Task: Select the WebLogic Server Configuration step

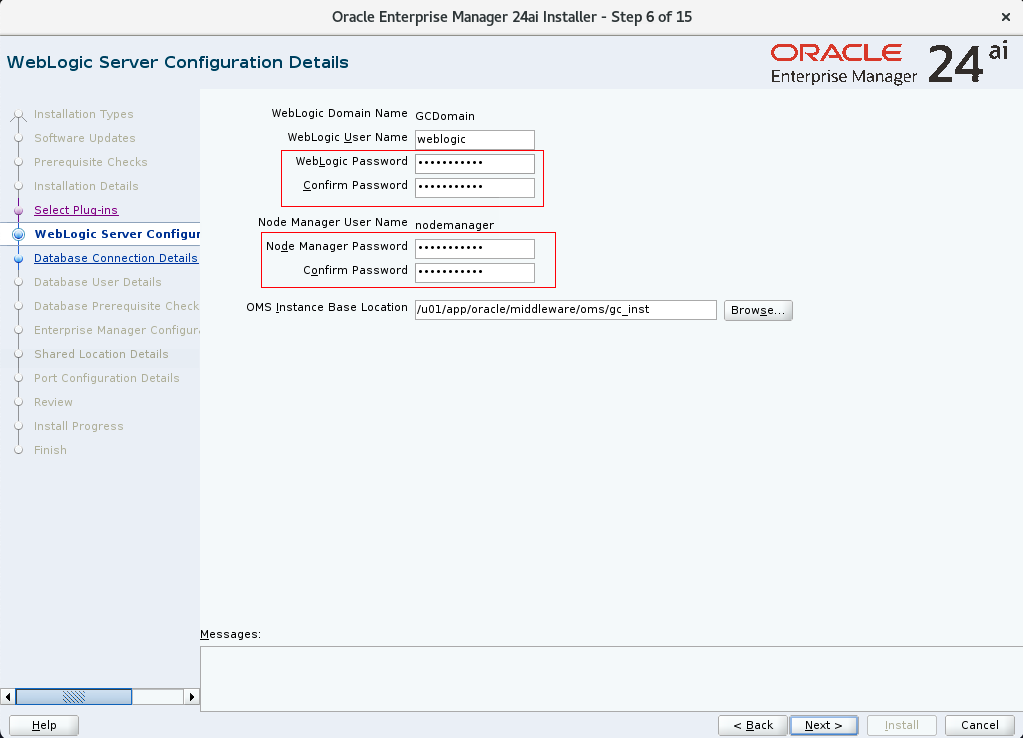Action: 117,234
